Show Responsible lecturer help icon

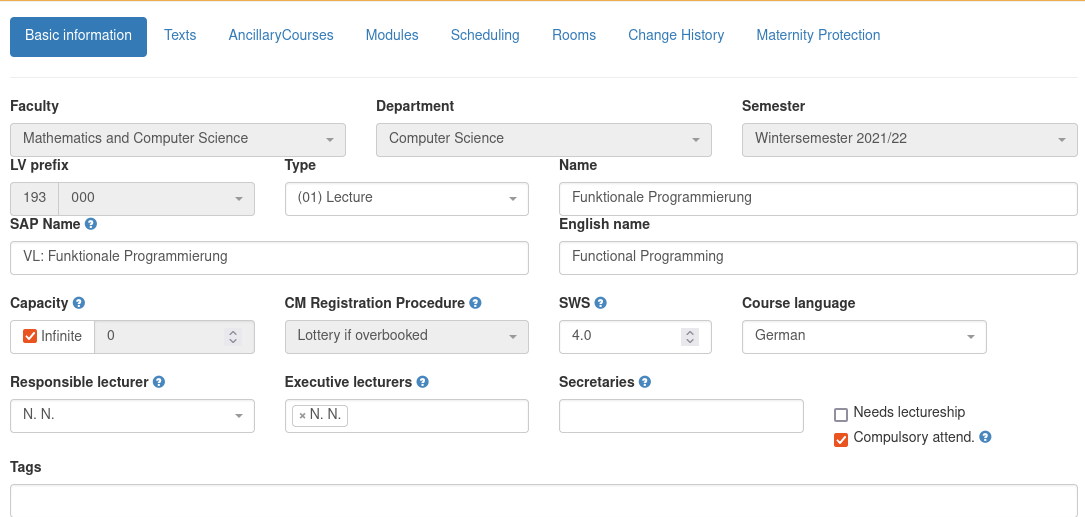click(159, 382)
